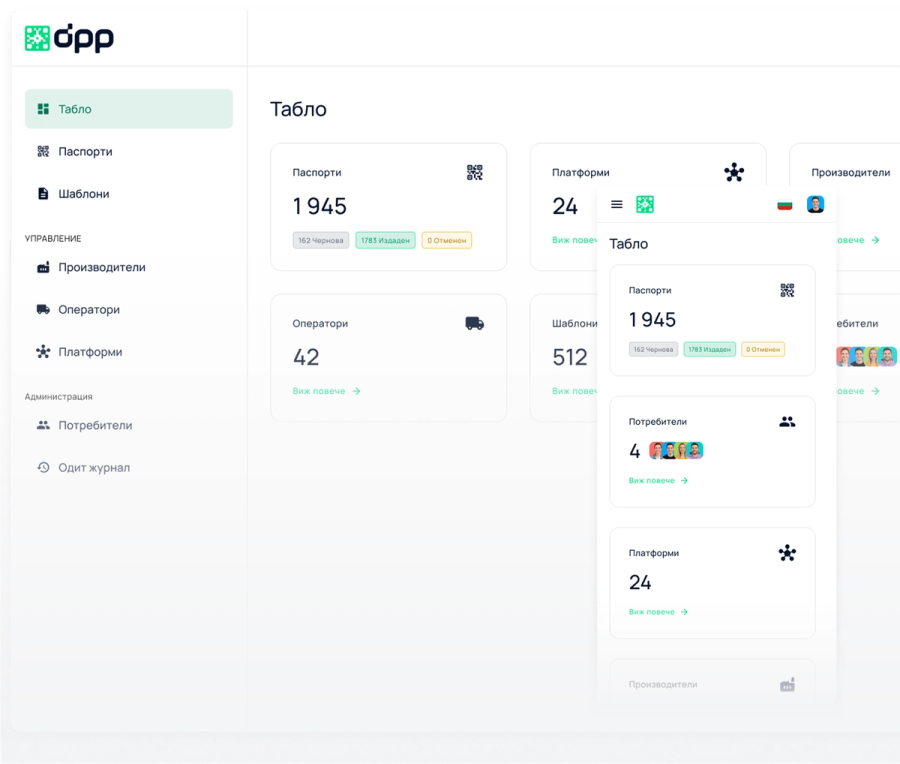Click the 162 Чернова badge in mobile panel
The image size is (900, 764).
(x=653, y=350)
